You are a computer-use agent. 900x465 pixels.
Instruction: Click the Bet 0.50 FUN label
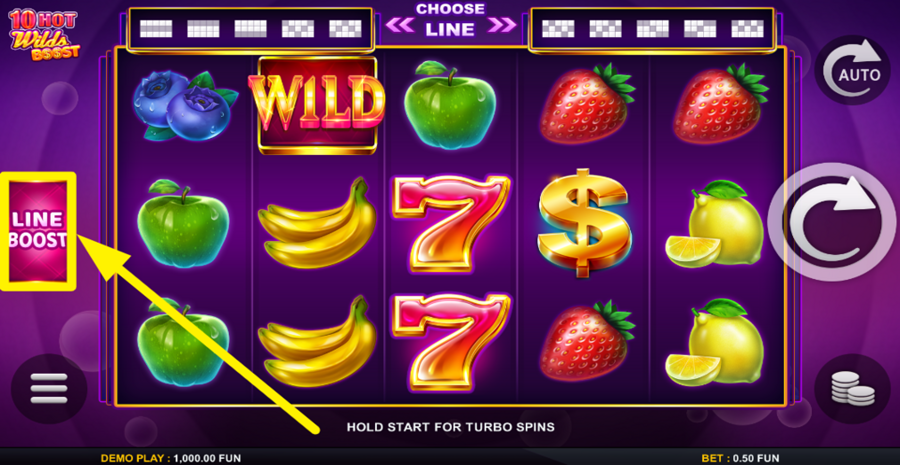740,458
